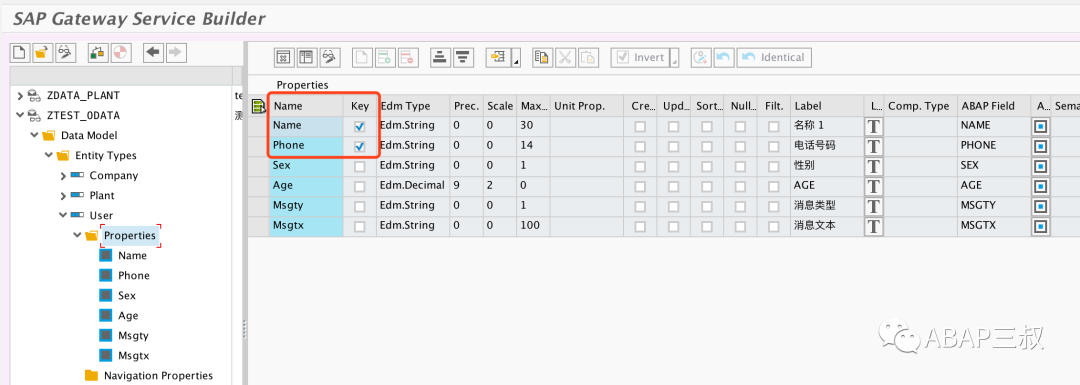The image size is (1080, 385).
Task: Click the Label column header
Action: coord(827,106)
